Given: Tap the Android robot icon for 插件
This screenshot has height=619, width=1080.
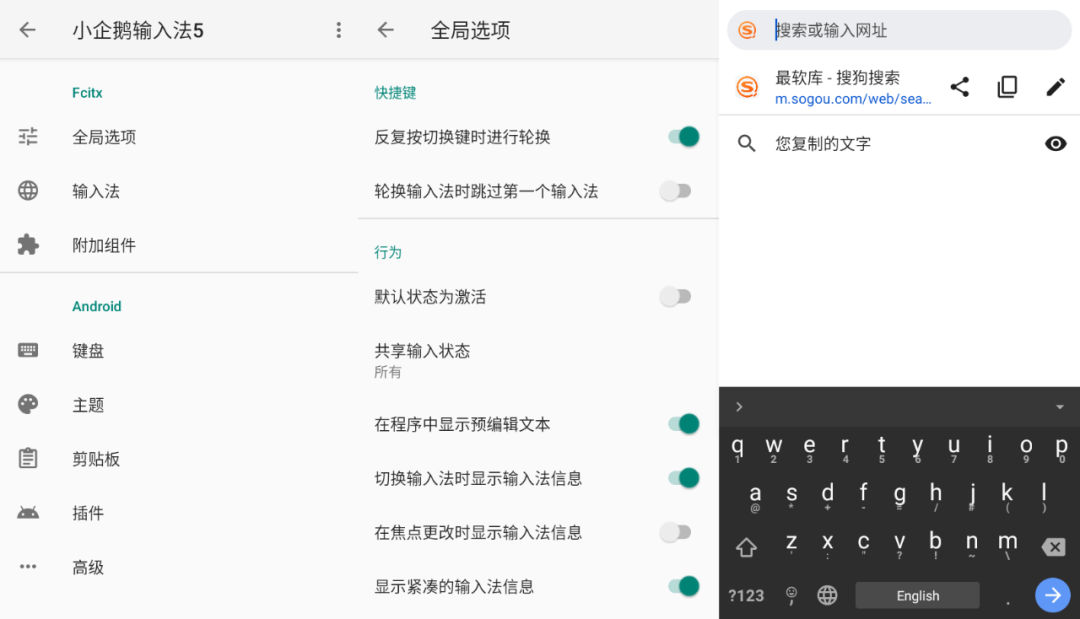Looking at the screenshot, I should coord(28,512).
